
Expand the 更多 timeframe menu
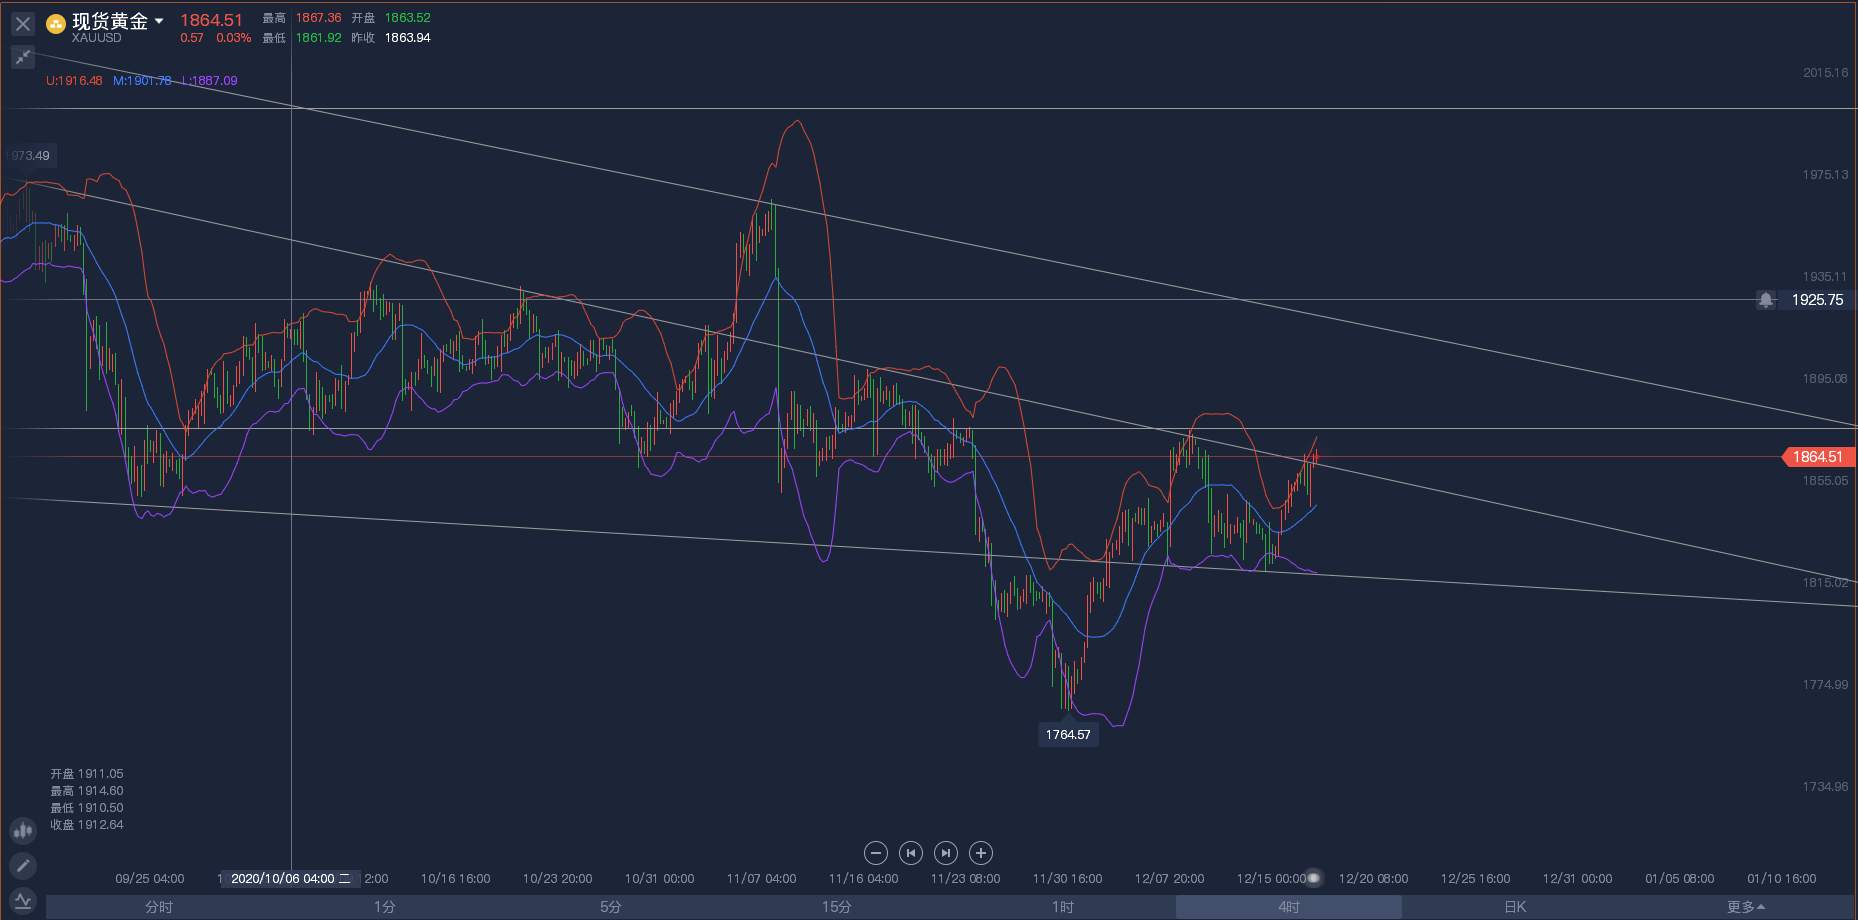pyautogui.click(x=1745, y=907)
